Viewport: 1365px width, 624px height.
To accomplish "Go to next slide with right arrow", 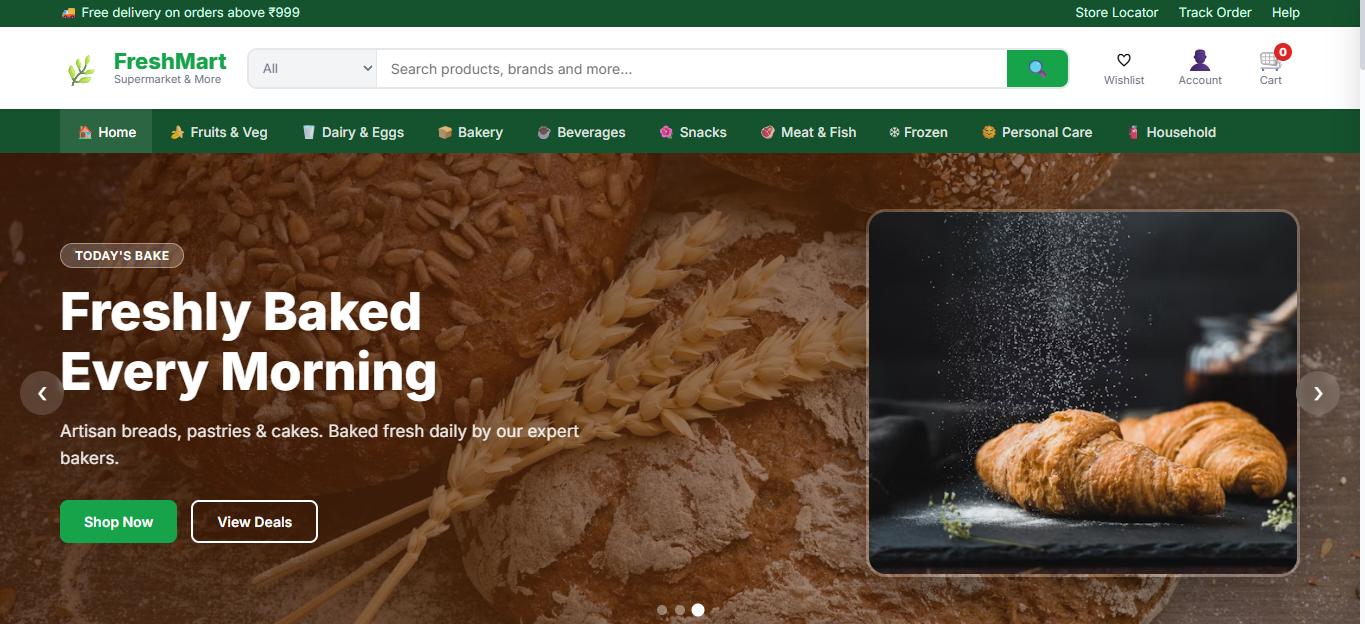I will [1318, 394].
